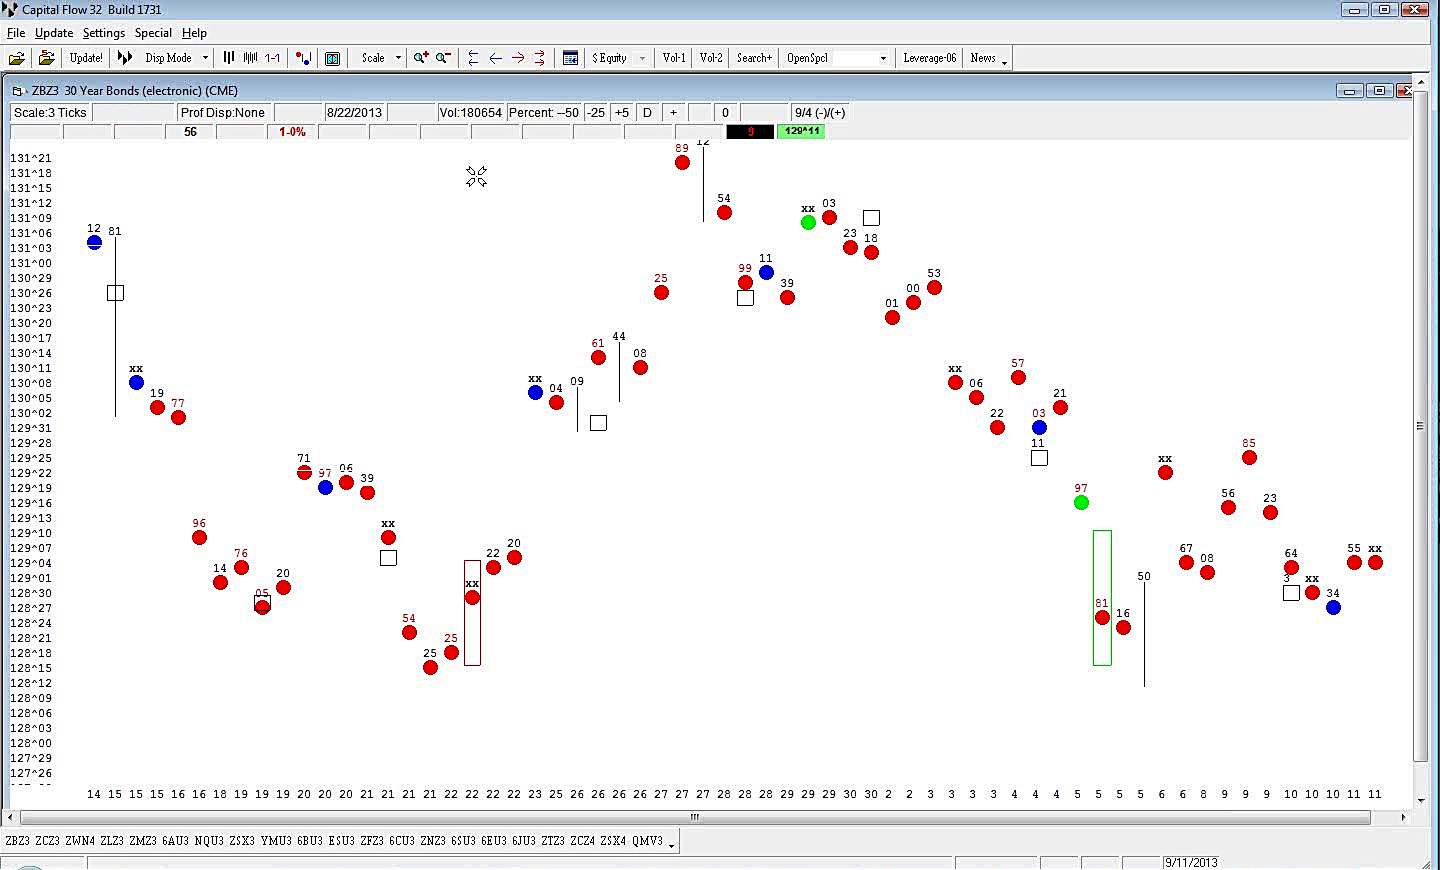Click the red and blue dots chart icon
1440x870 pixels.
click(x=304, y=58)
